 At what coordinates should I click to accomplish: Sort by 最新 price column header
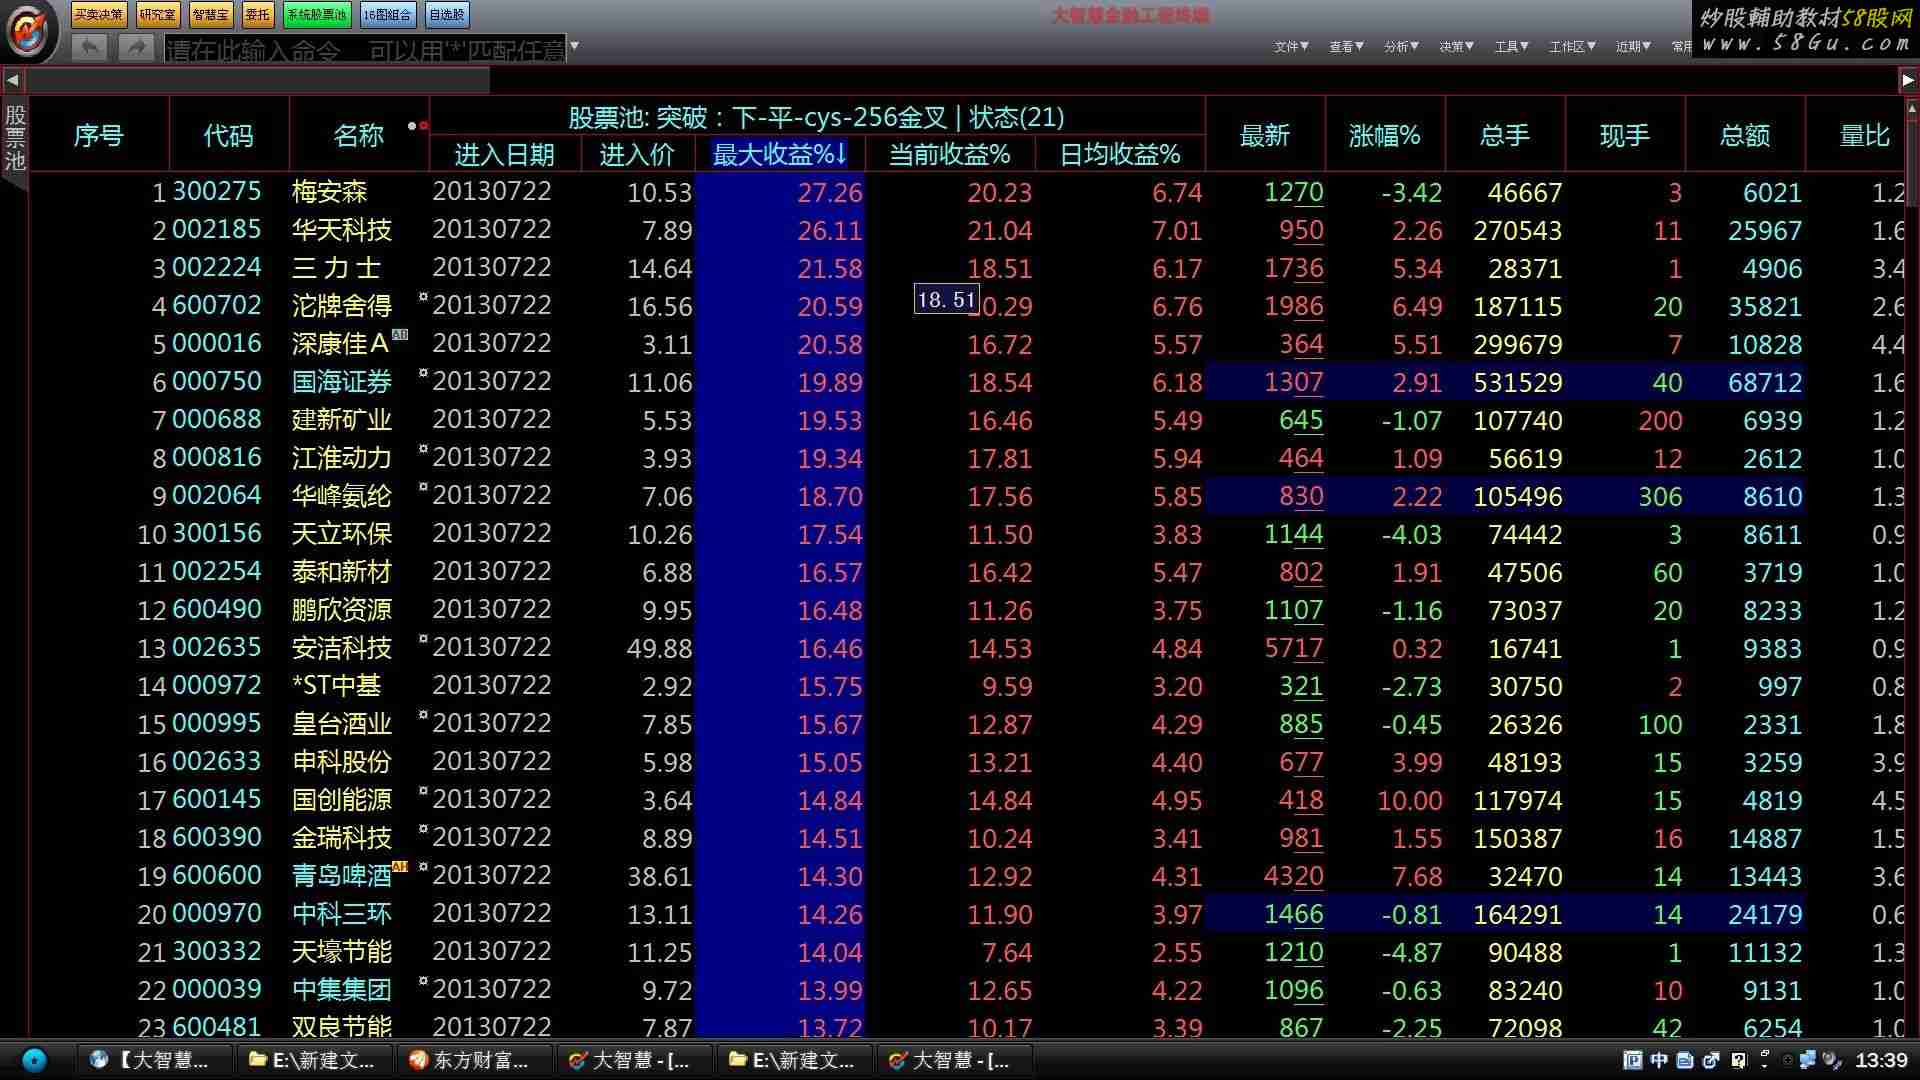pos(1265,135)
